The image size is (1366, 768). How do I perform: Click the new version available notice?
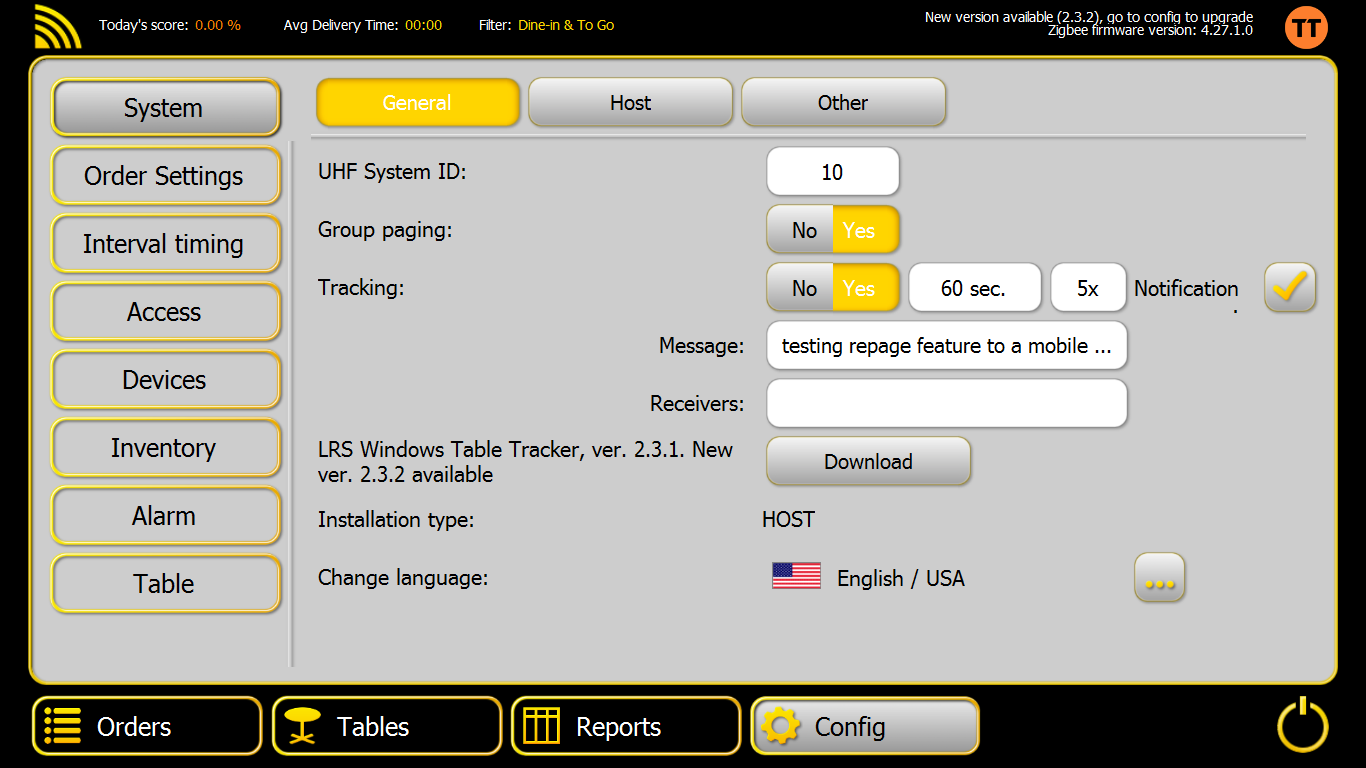coord(1089,17)
